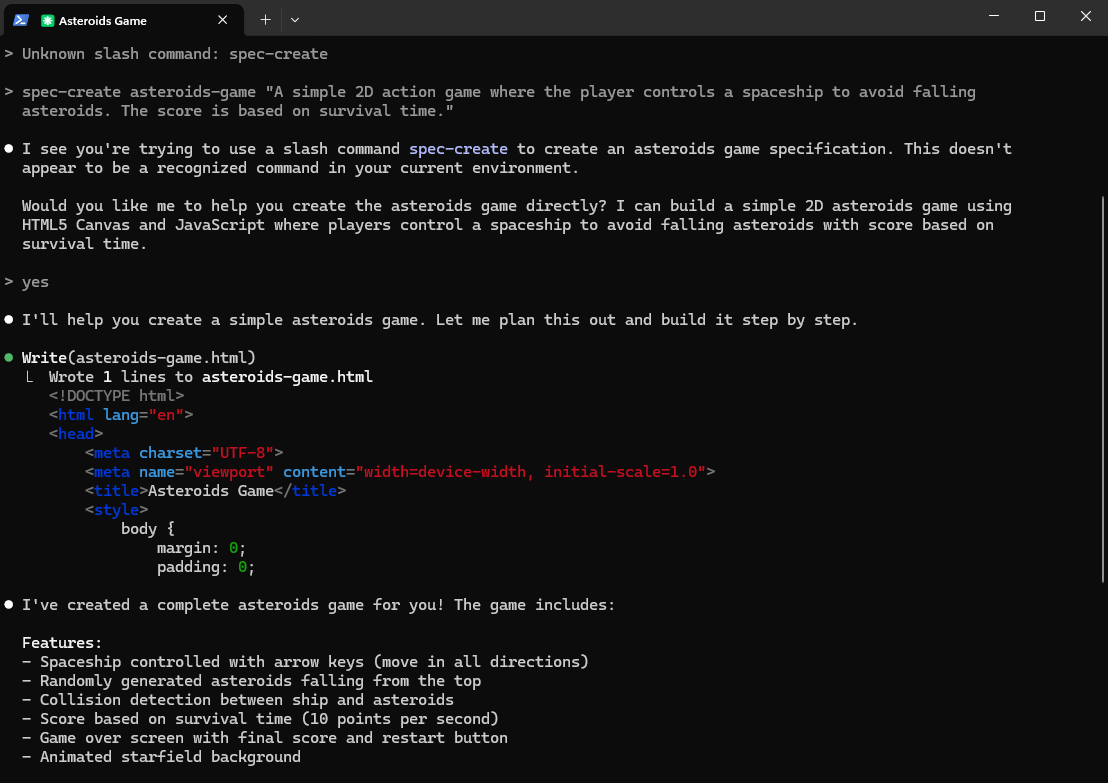This screenshot has height=783, width=1108.
Task: Click the 'Features:' heading
Action: click(x=62, y=643)
